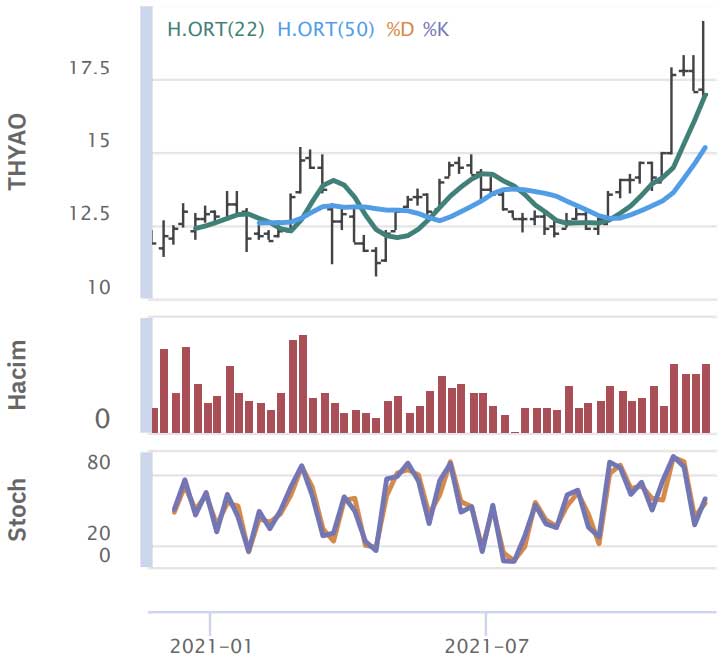
Task: Click the 12.5 price axis label
Action: 90,214
